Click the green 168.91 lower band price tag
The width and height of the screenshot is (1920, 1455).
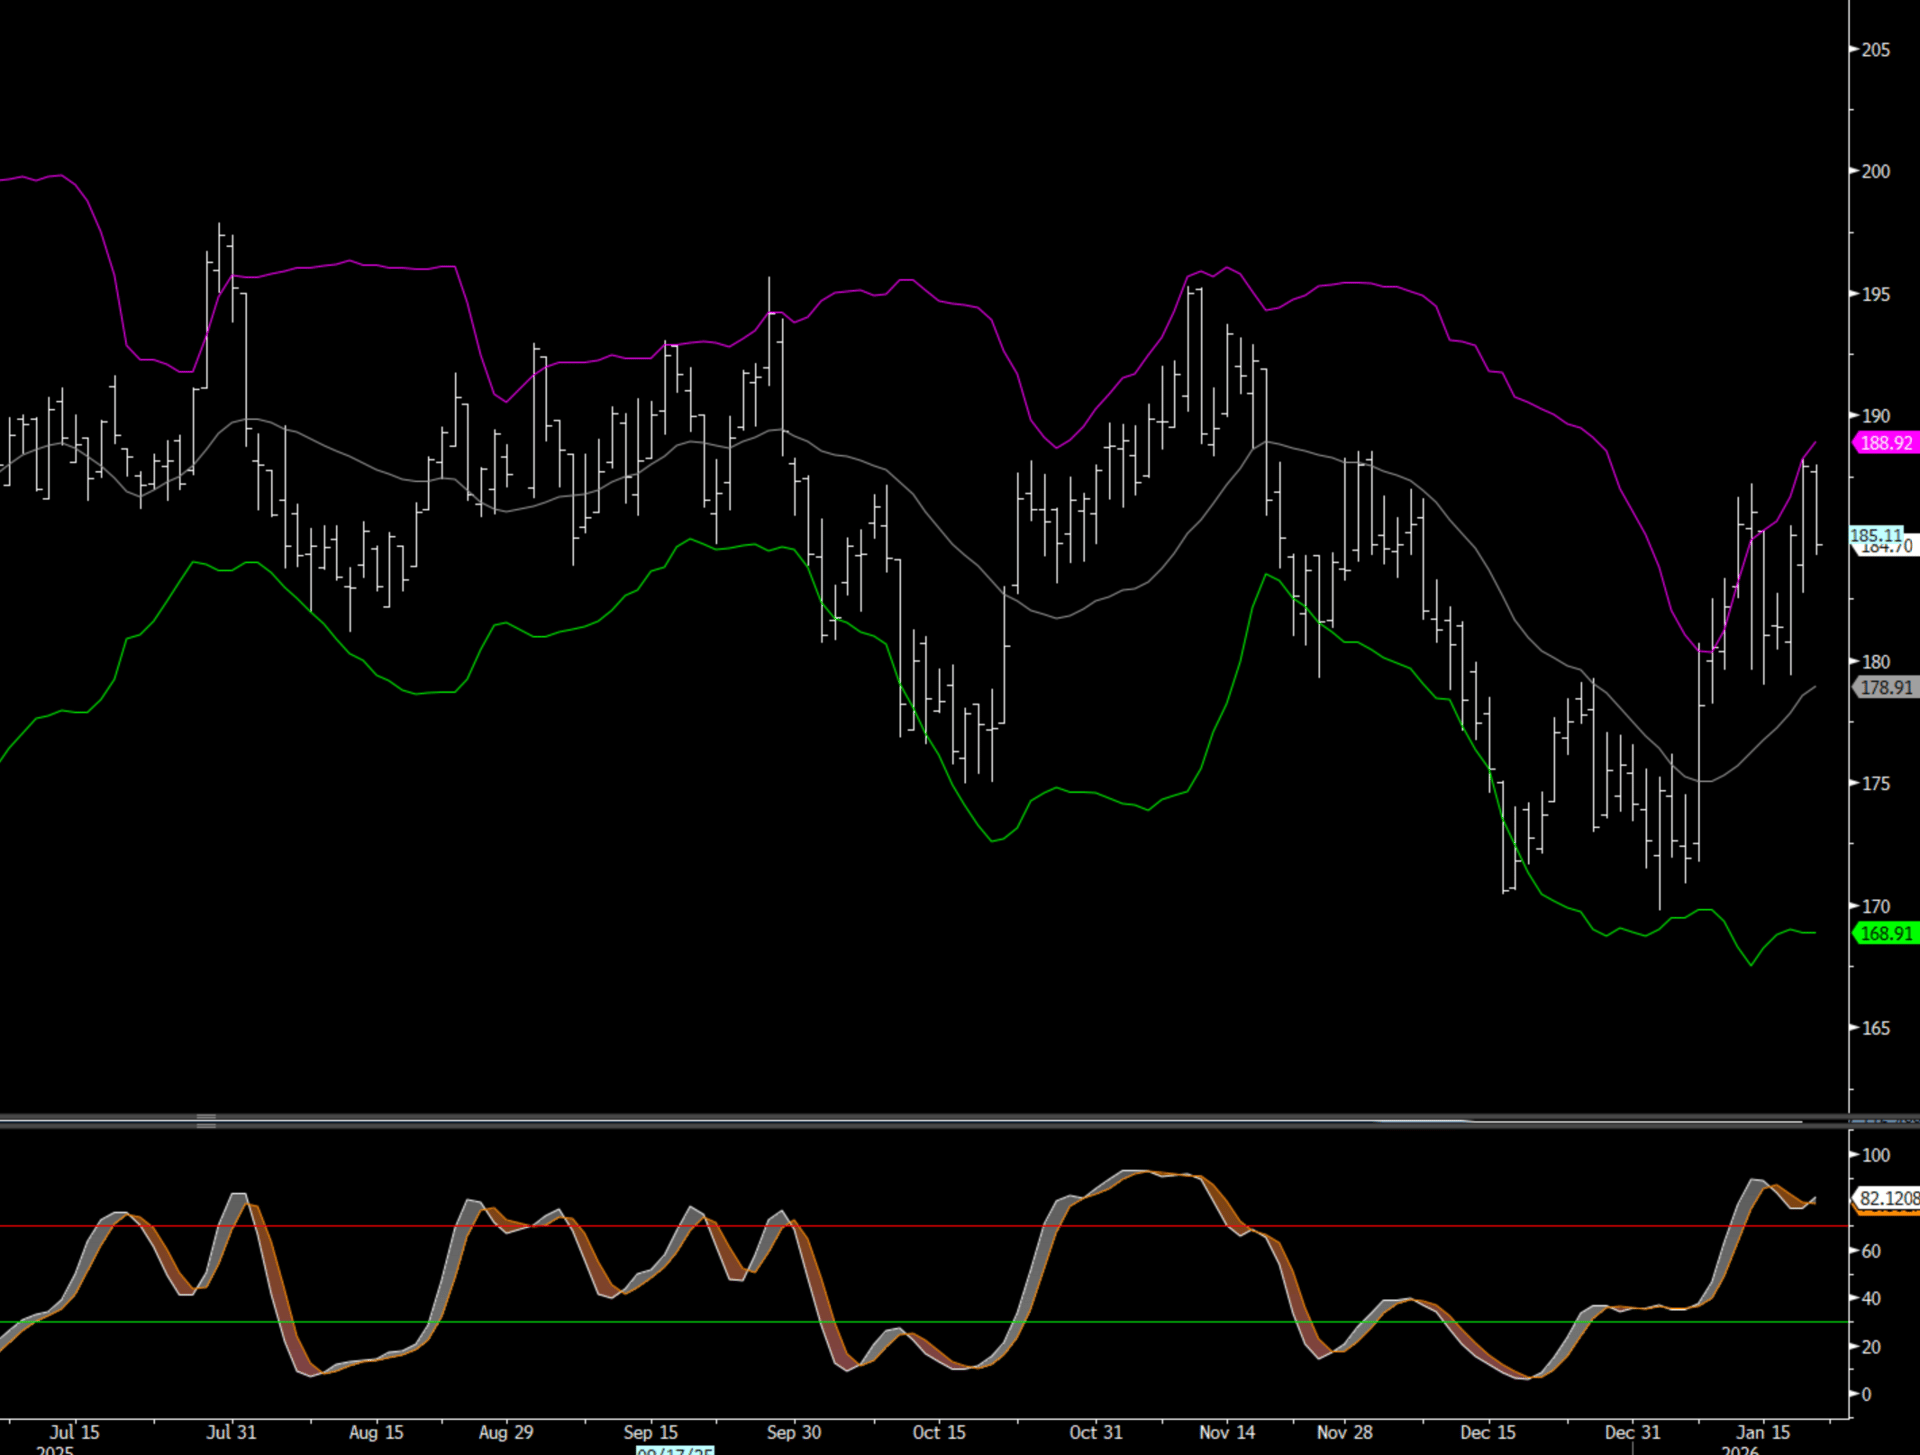(1886, 934)
